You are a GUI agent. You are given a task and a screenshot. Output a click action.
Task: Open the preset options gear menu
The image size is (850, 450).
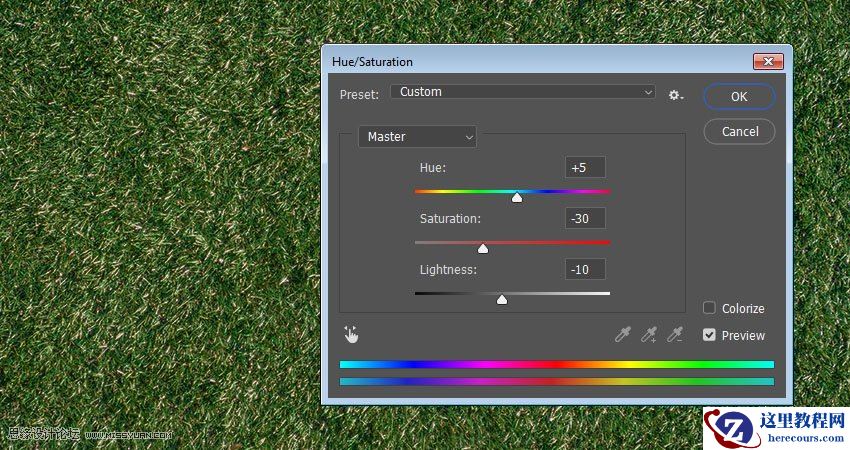coord(676,95)
